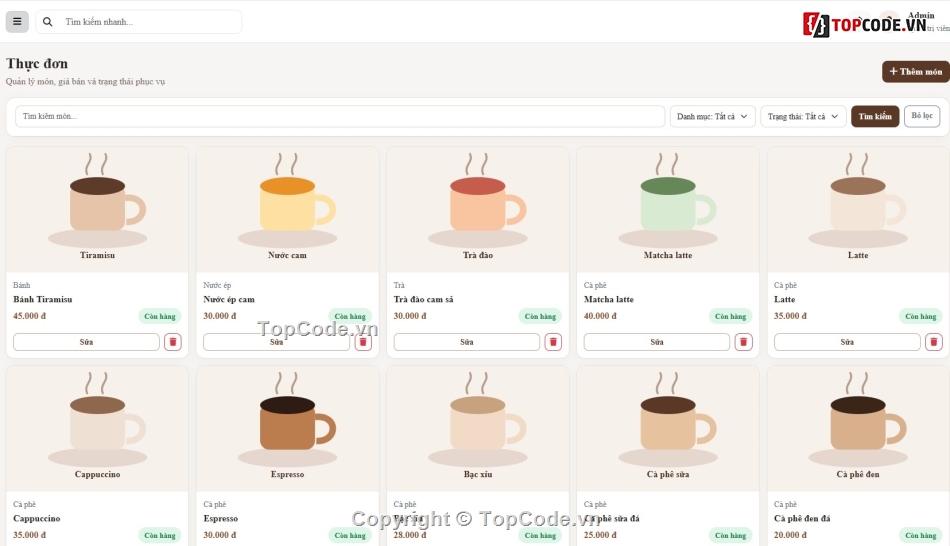
Task: Click 'Còn hàng' badge on Bánh Tiramisu
Action: click(160, 316)
